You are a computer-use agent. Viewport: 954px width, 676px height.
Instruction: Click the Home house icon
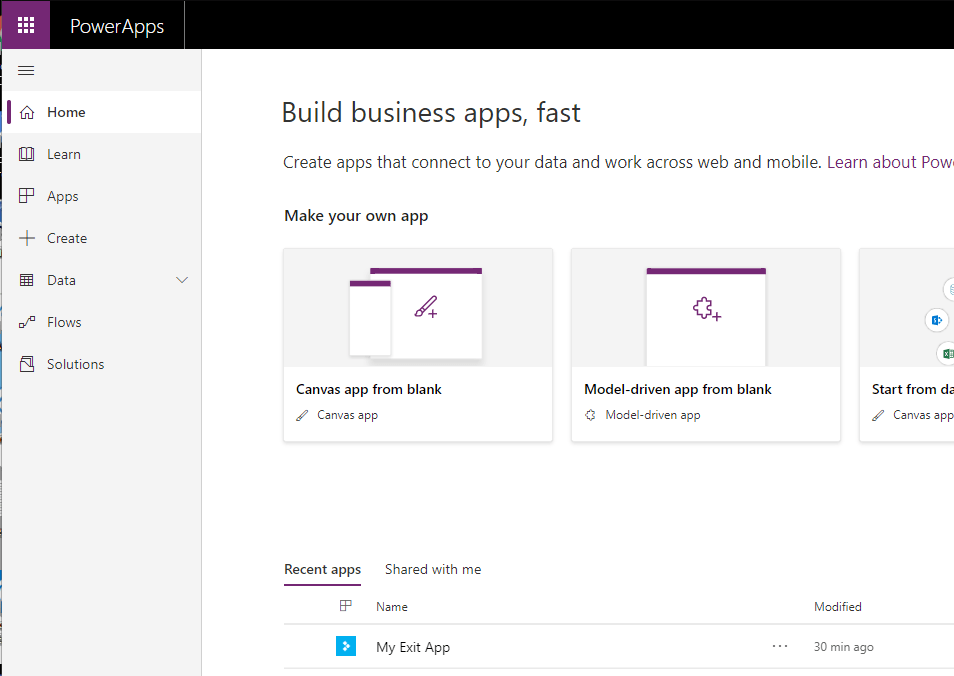click(x=27, y=113)
